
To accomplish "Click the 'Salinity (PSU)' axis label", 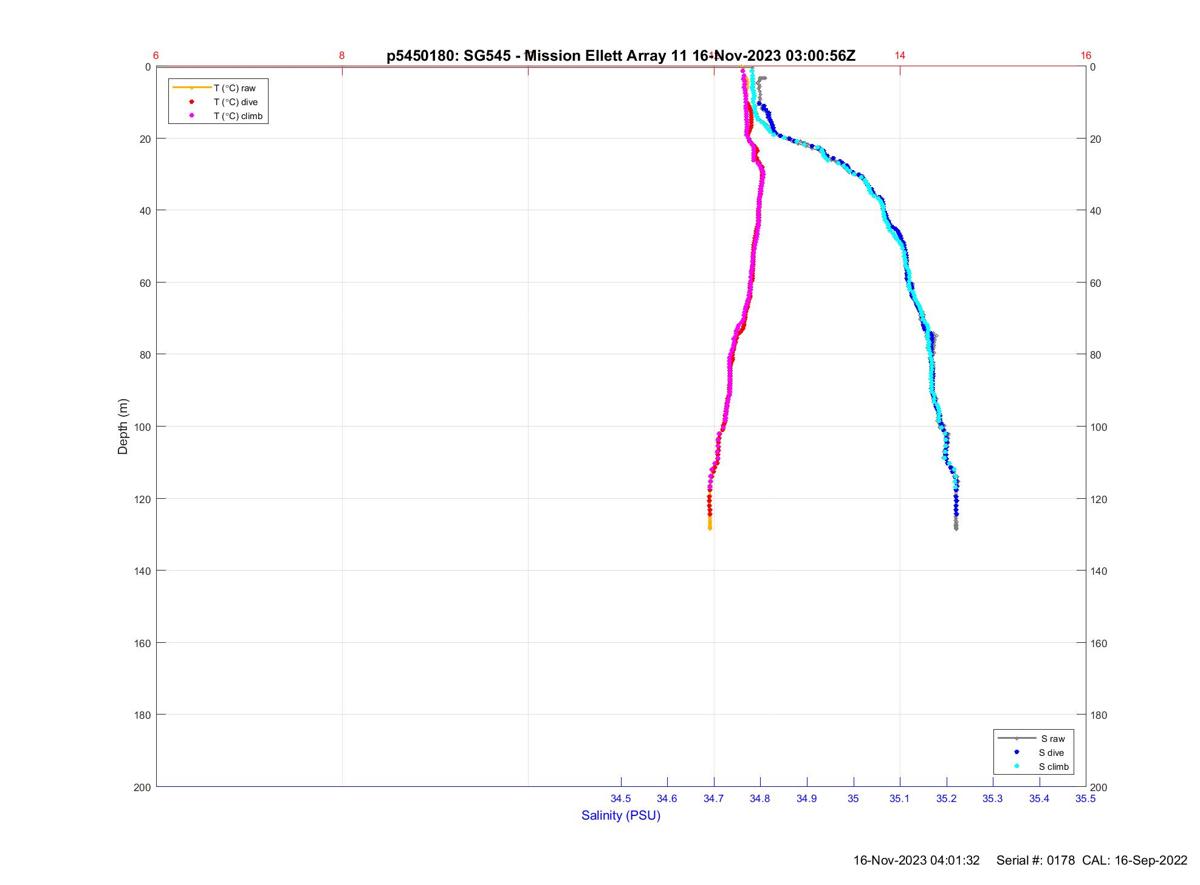I will [621, 816].
